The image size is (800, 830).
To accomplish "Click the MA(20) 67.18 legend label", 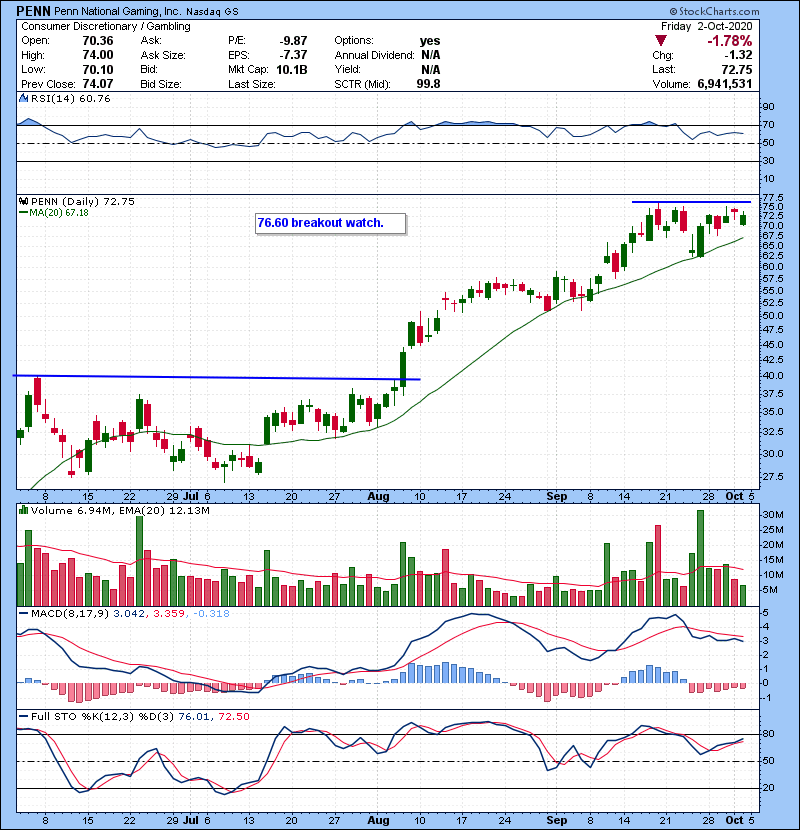I will click(59, 213).
